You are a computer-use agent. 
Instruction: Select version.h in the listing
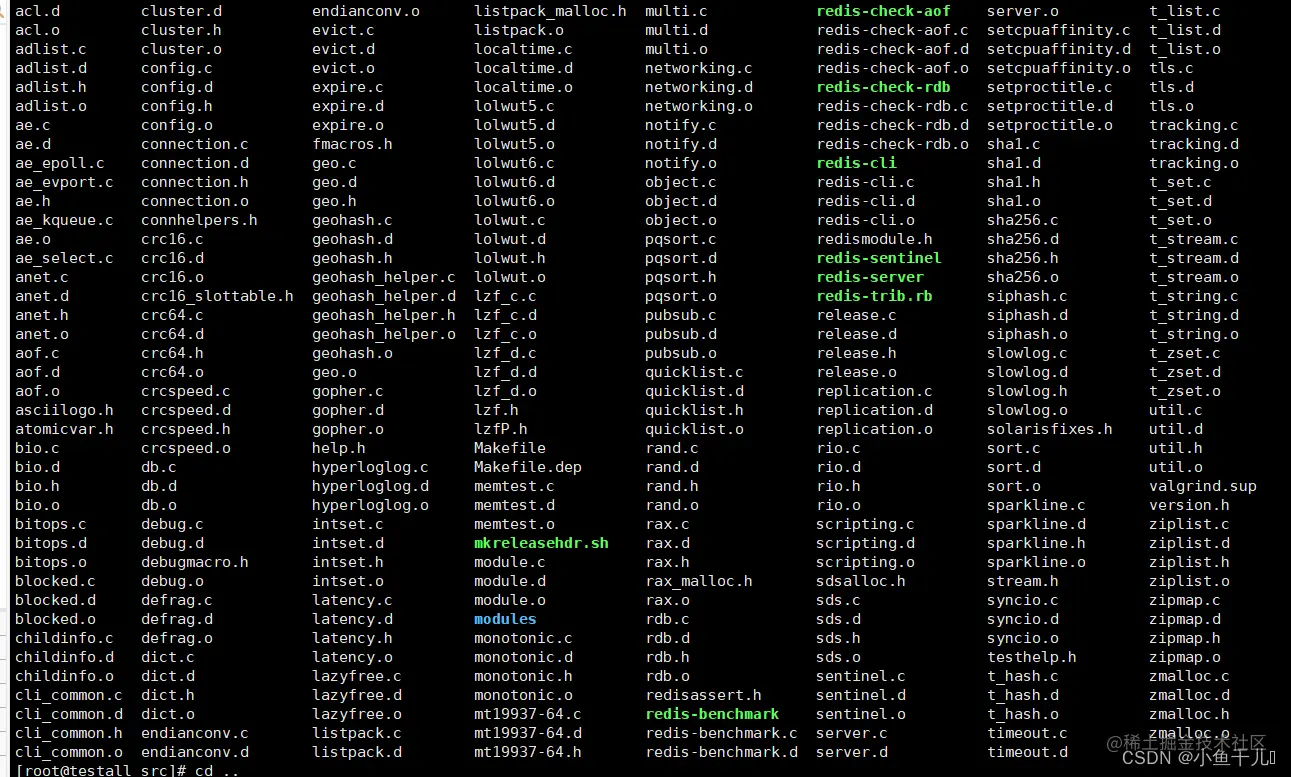[1189, 505]
